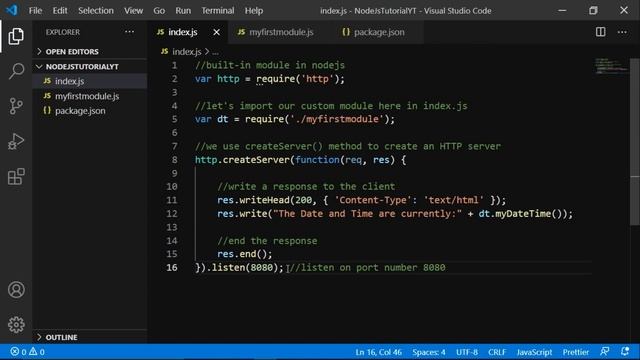
Task: Click the errors count icon in status bar
Action: coord(15,351)
